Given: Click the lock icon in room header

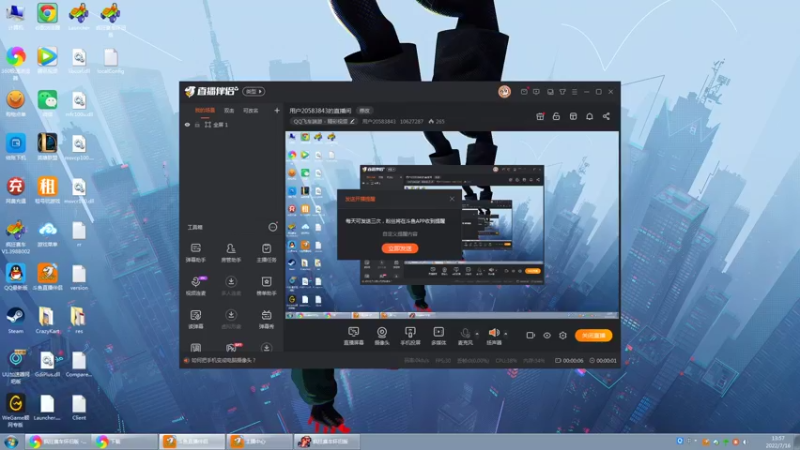Looking at the screenshot, I should click(556, 116).
